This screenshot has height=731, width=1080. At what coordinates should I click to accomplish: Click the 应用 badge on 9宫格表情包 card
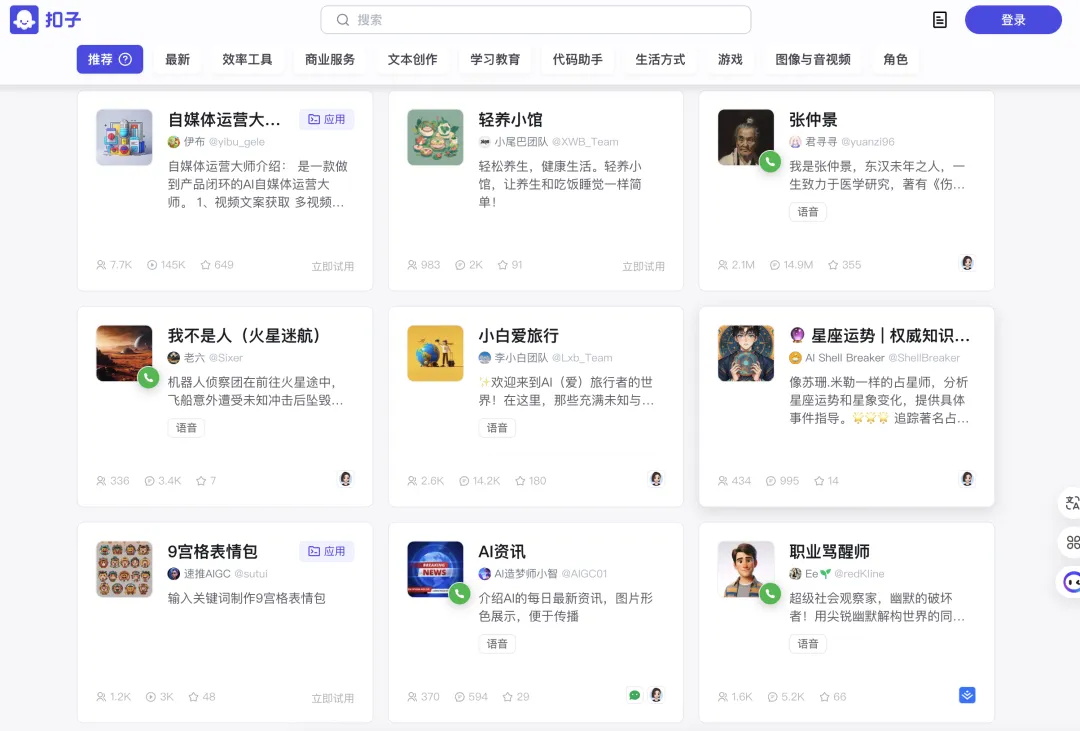pos(327,550)
